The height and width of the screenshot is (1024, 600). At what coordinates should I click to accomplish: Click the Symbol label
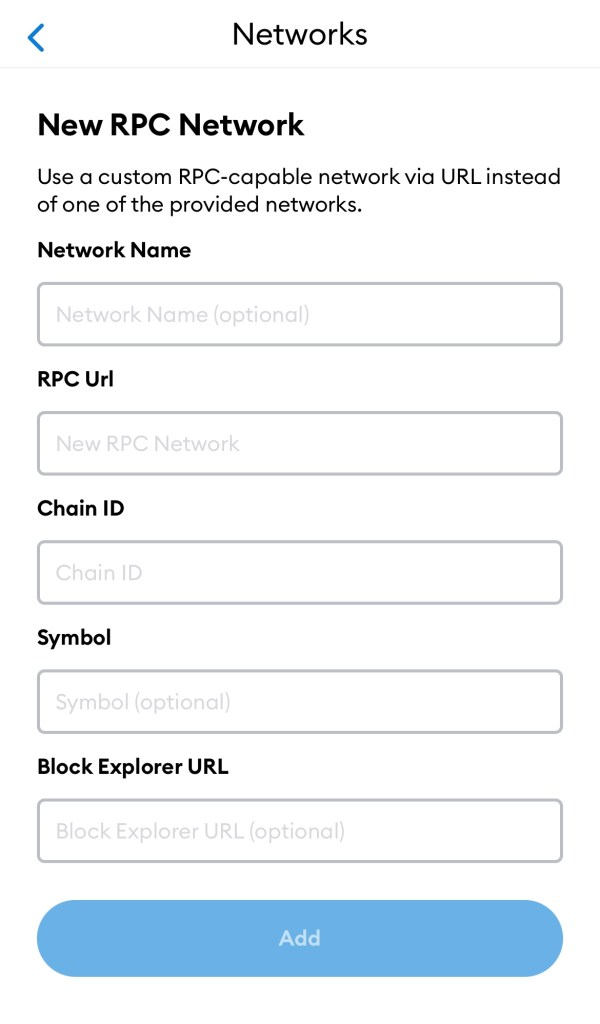(74, 637)
